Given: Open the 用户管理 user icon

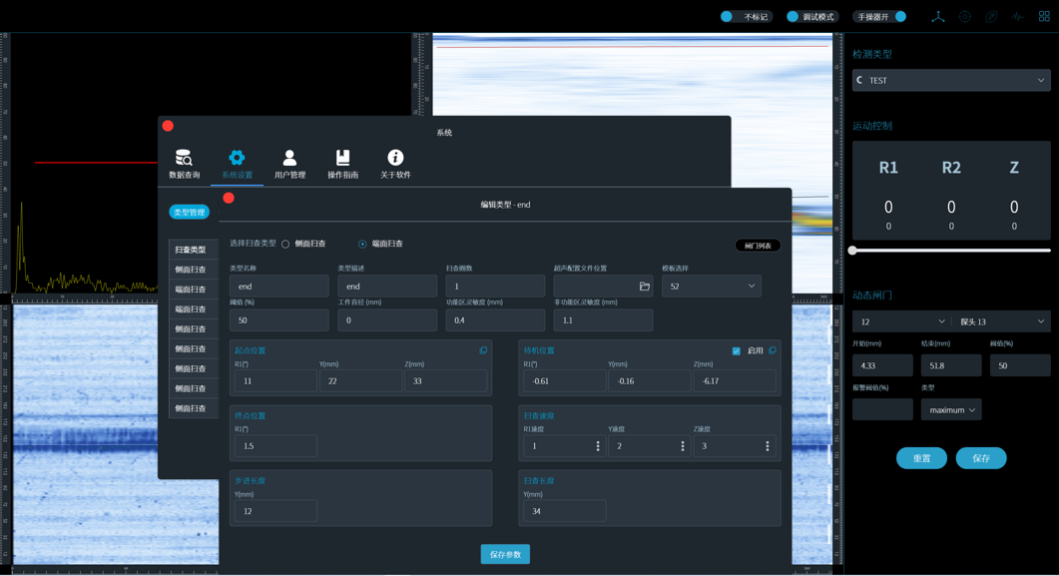Looking at the screenshot, I should click(x=290, y=158).
